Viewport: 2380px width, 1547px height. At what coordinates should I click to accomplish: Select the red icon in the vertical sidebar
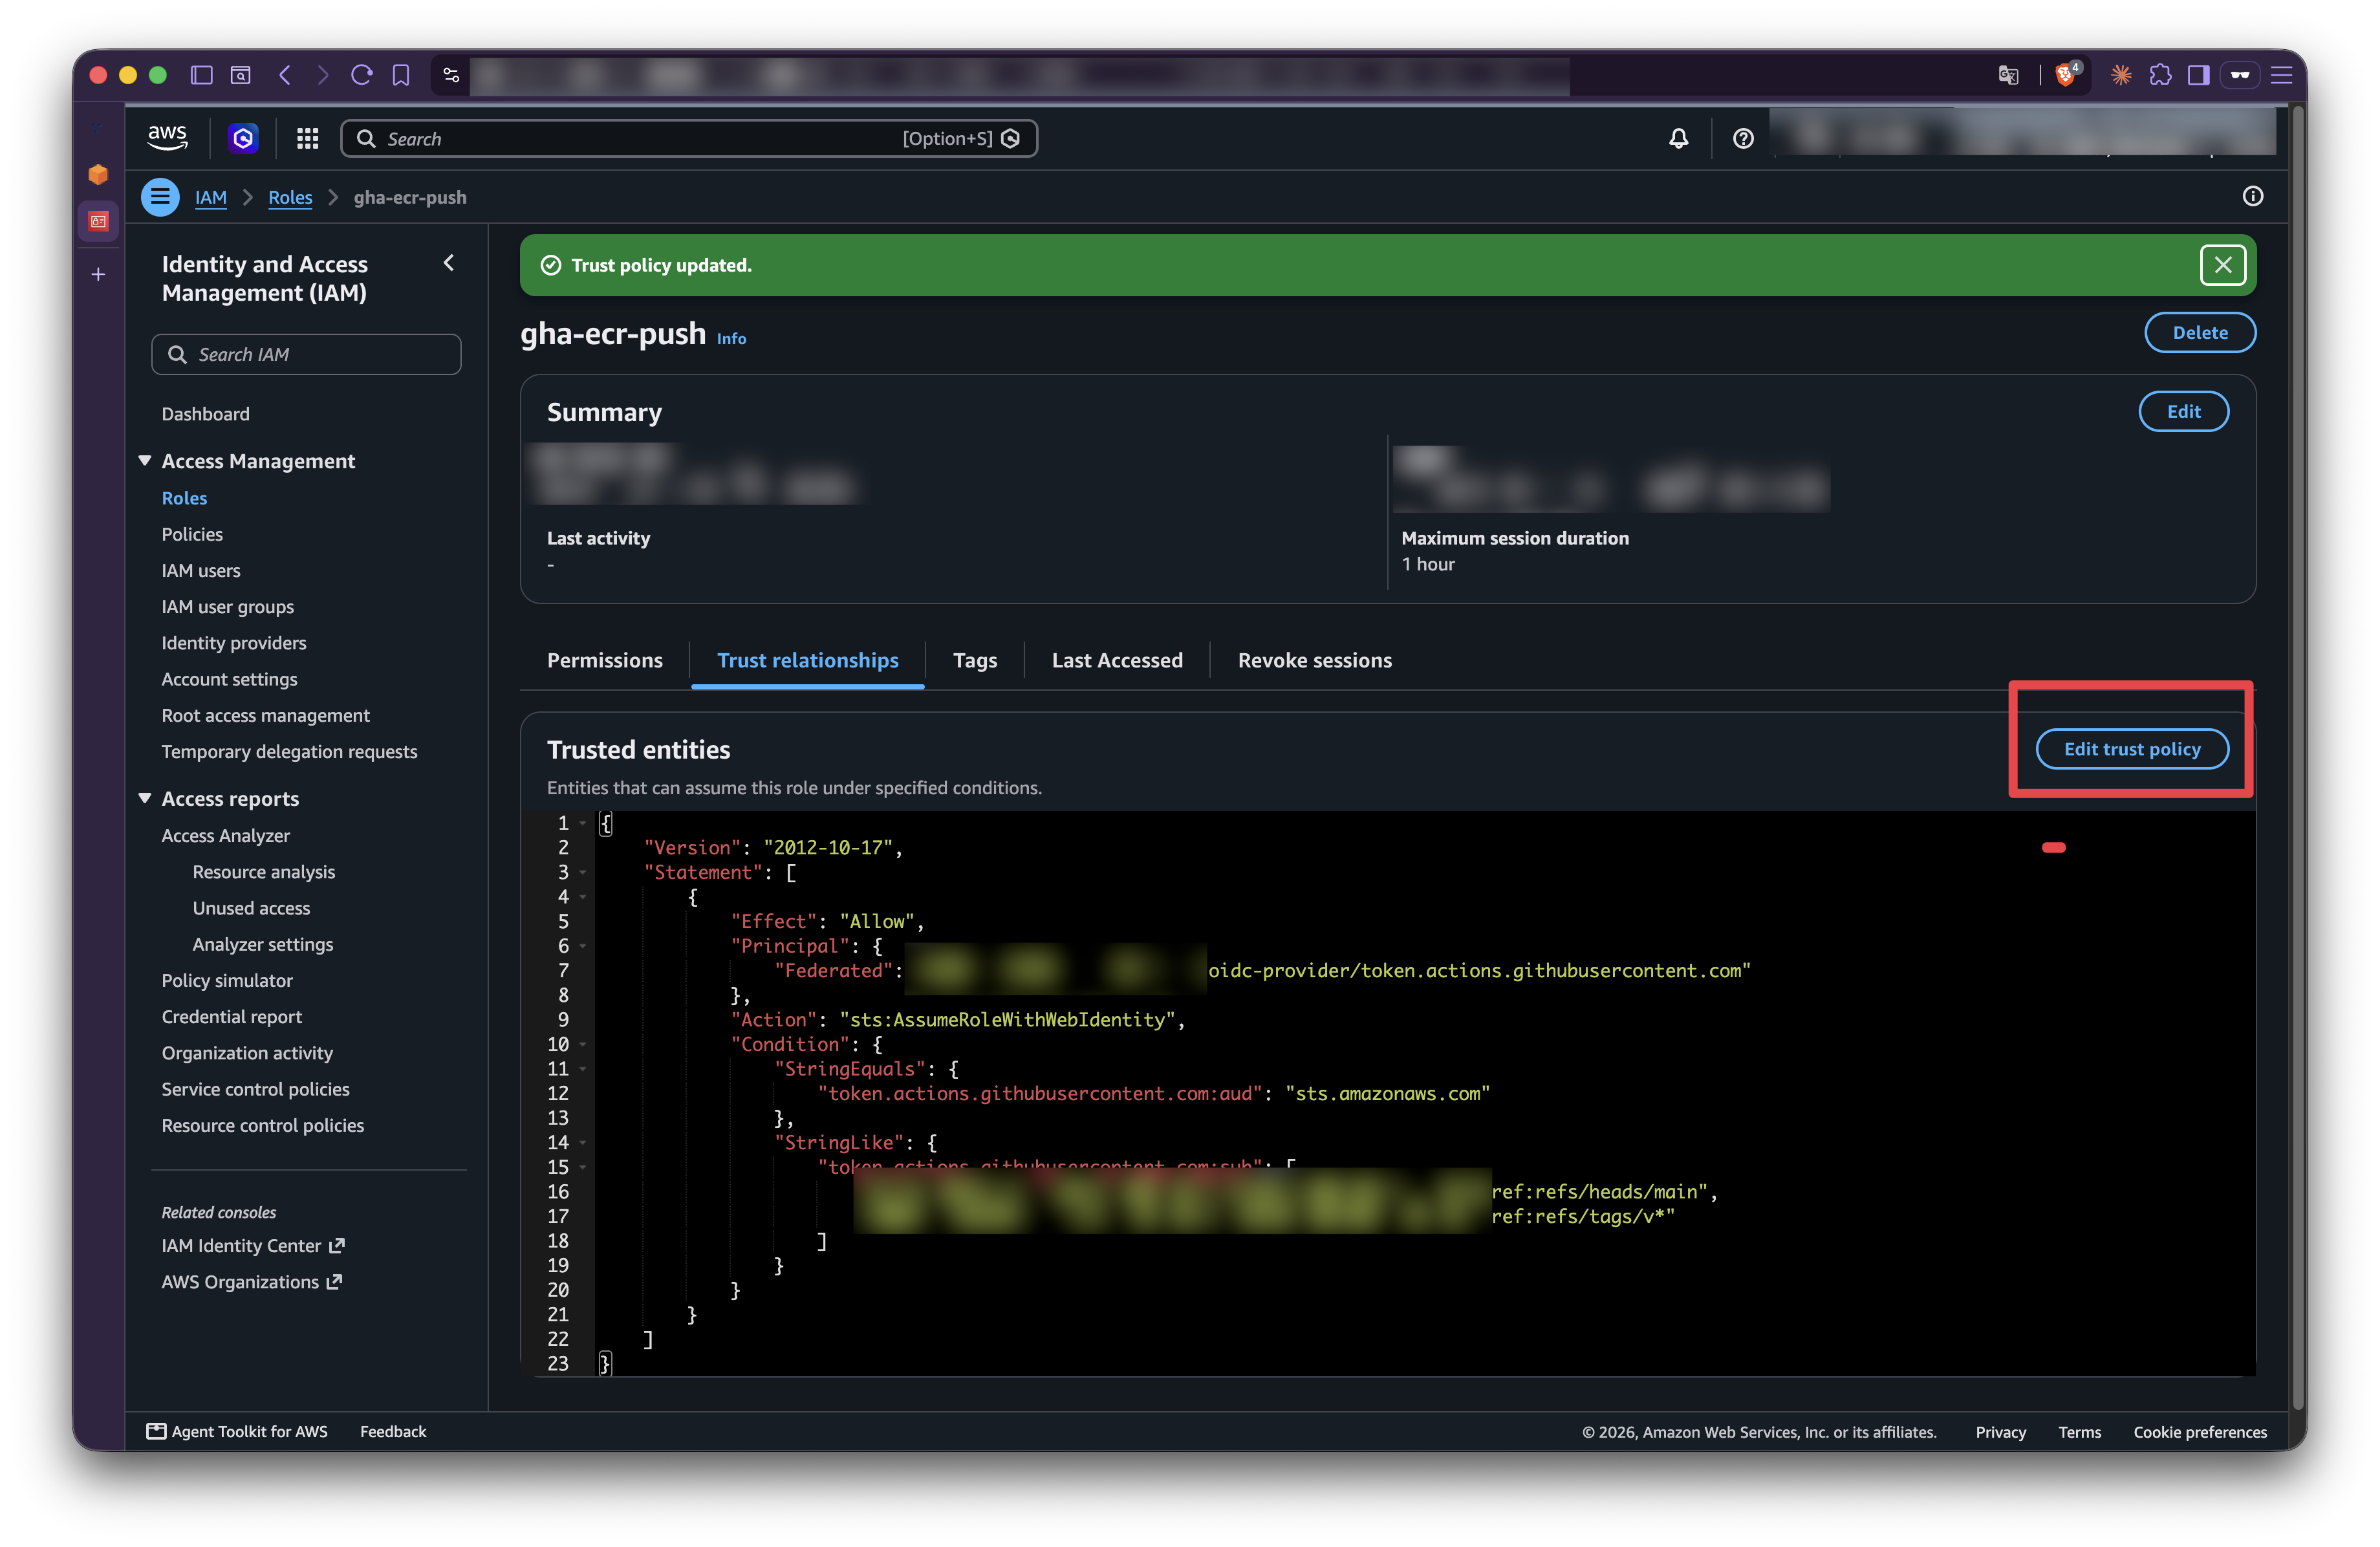[98, 221]
